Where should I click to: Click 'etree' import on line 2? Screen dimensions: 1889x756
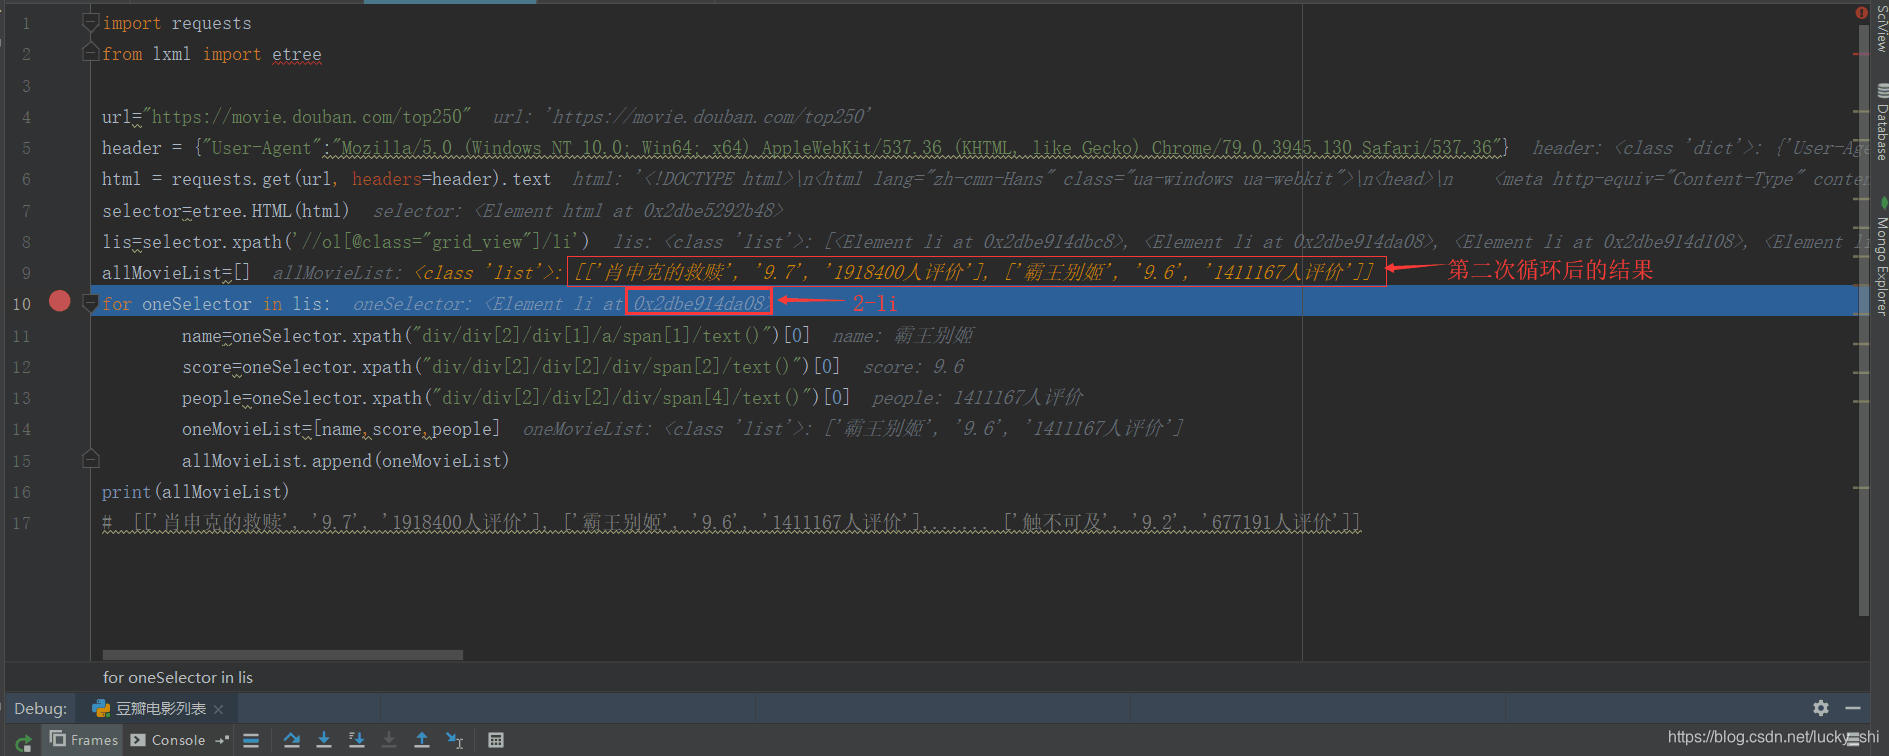[x=297, y=55]
